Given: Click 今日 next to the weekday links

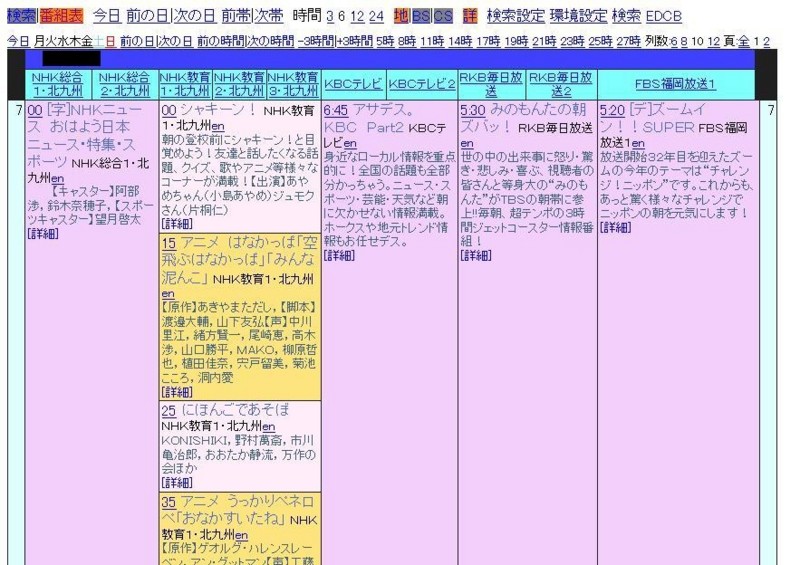Looking at the screenshot, I should click(x=18, y=41).
